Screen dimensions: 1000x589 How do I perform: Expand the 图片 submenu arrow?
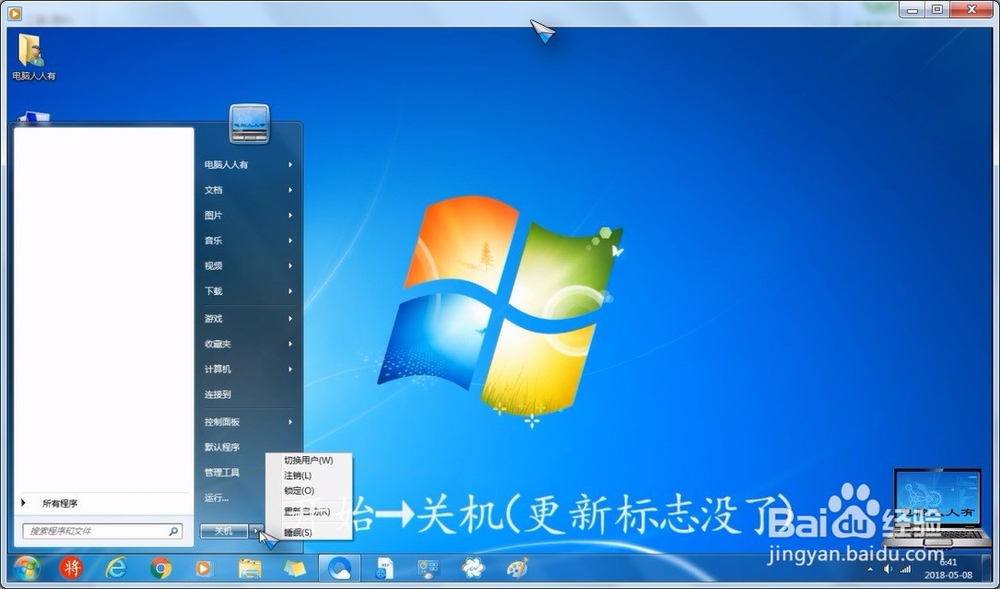(290, 215)
